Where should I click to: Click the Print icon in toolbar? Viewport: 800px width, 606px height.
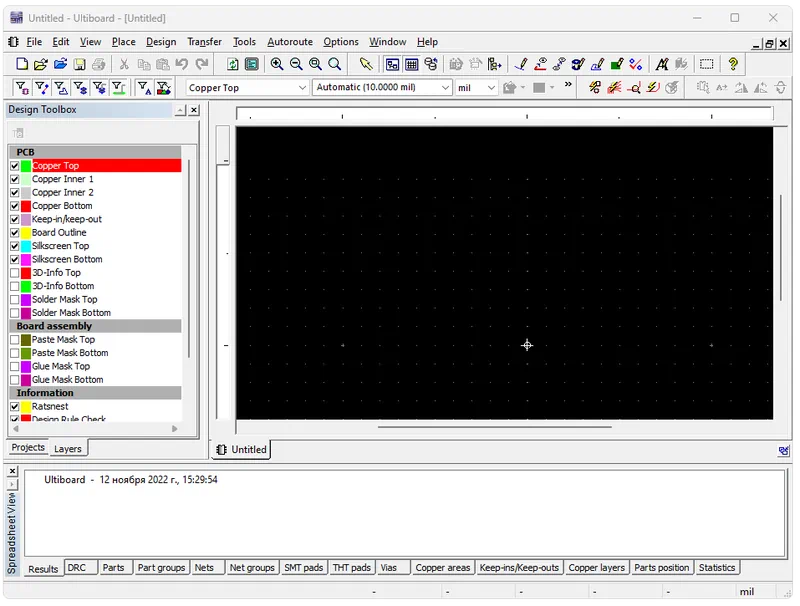coord(99,64)
